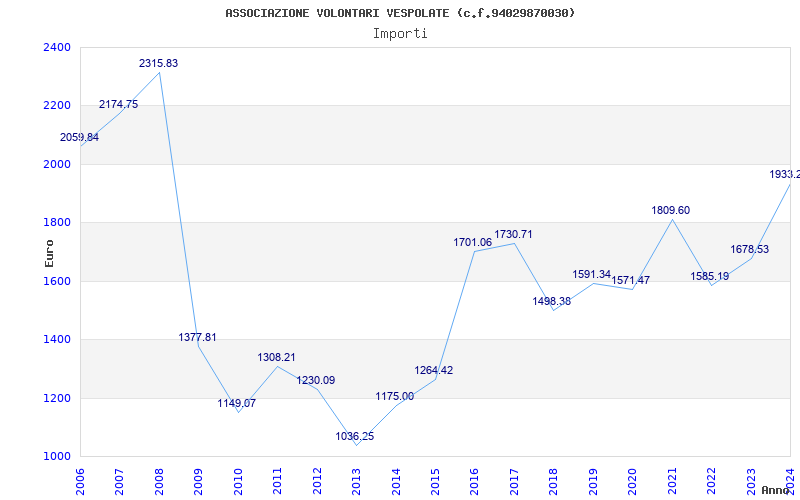Viewport: 800px width, 500px height.
Task: Select the 1591.34 data label
Action: pyautogui.click(x=592, y=274)
